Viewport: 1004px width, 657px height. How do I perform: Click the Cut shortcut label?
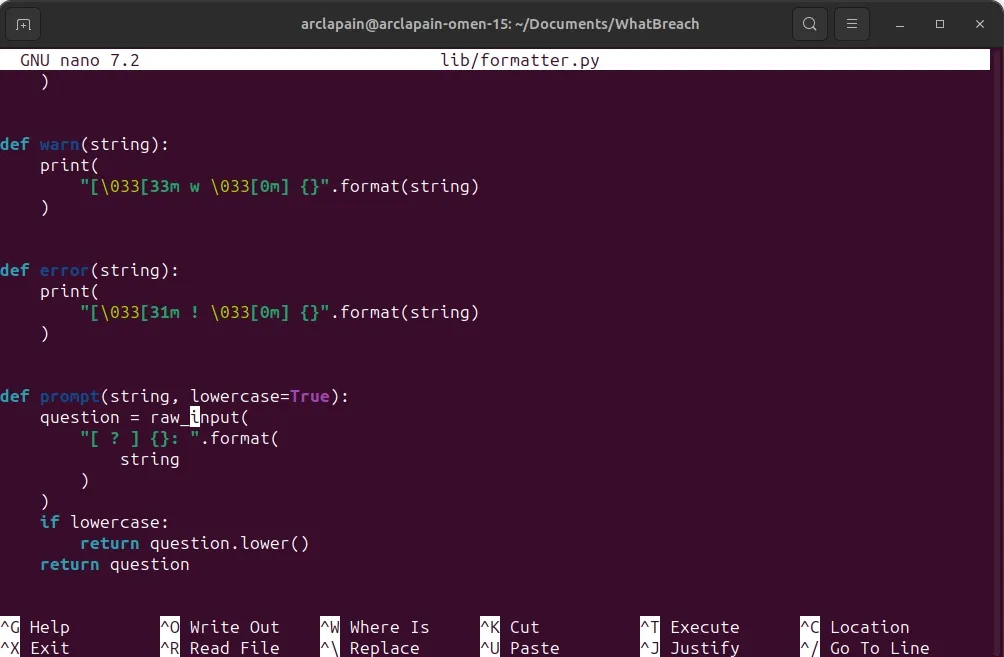pyautogui.click(x=523, y=627)
